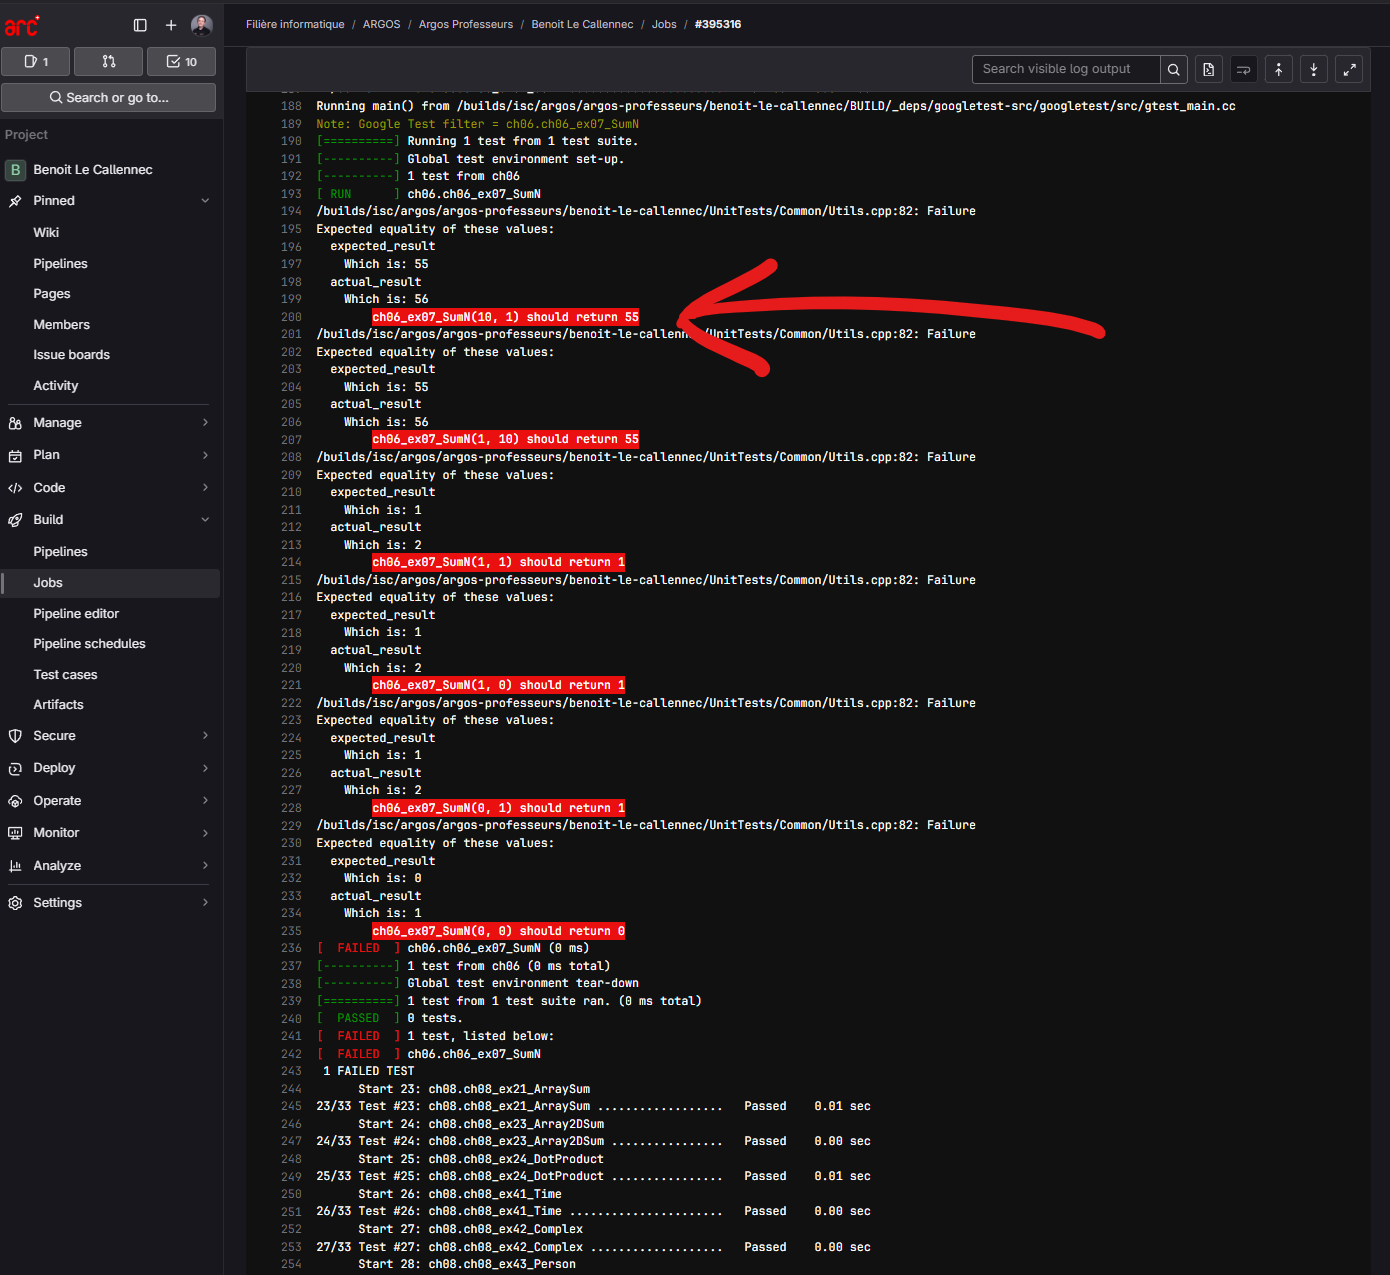1390x1275 pixels.
Task: Open assigned issues counter showing 1
Action: [x=36, y=62]
